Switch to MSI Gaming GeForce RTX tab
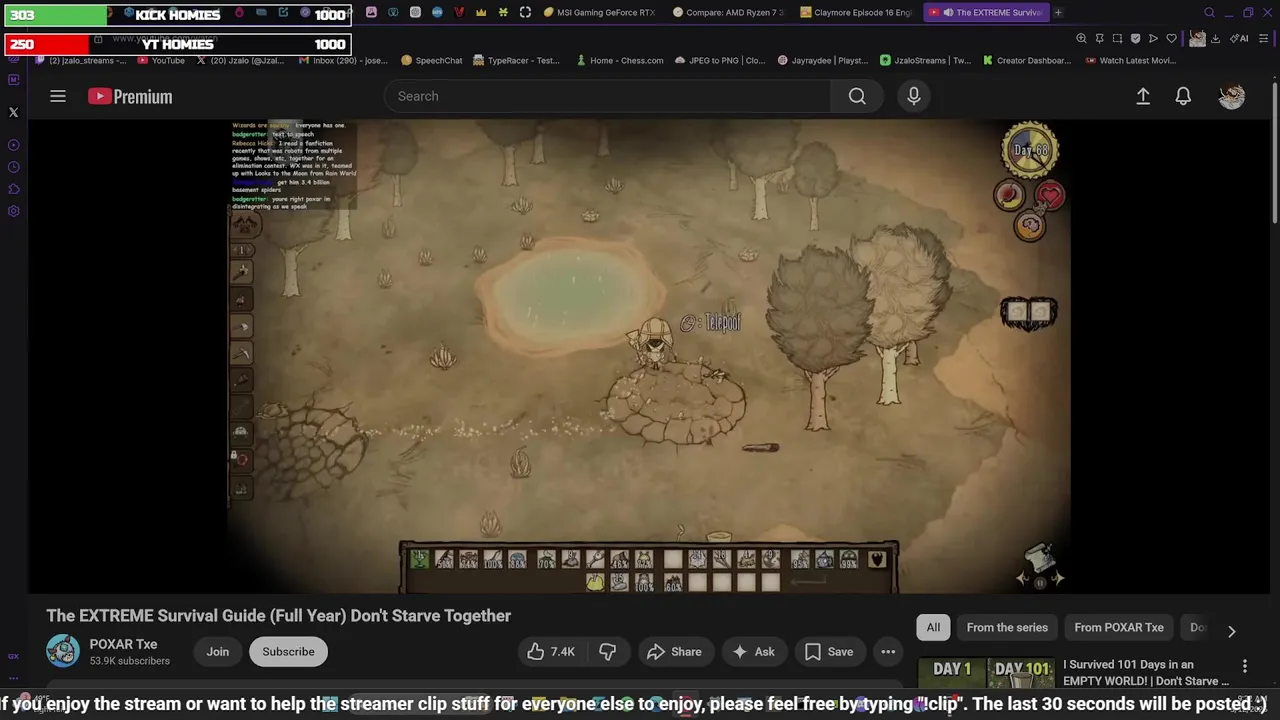Image resolution: width=1280 pixels, height=720 pixels. (599, 12)
